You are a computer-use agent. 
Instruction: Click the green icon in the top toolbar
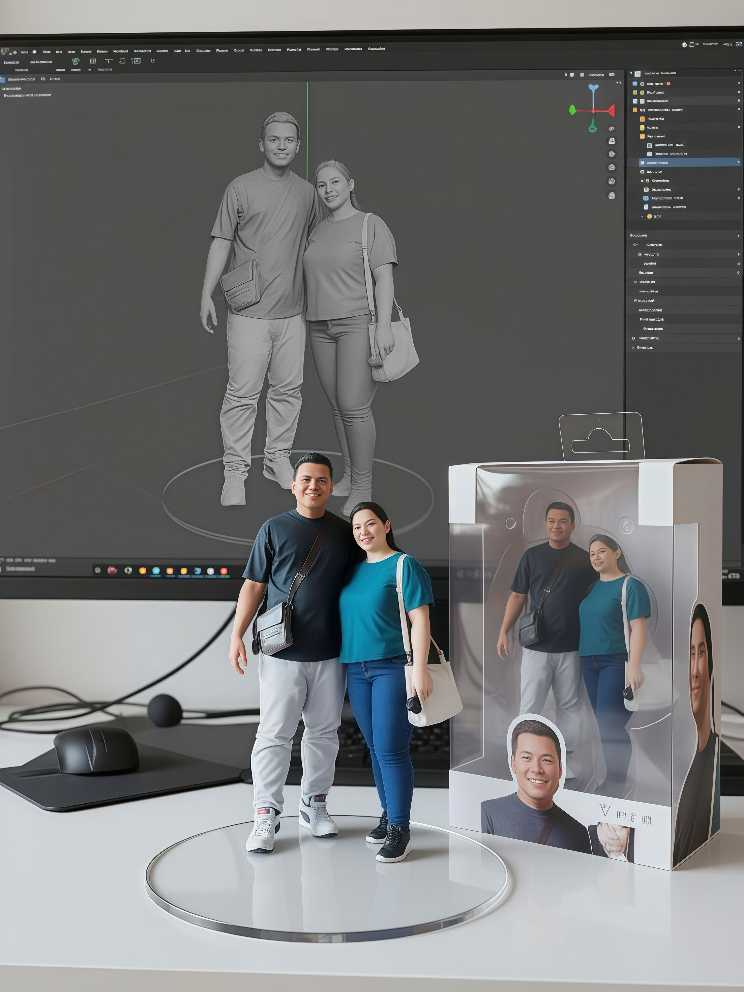pyautogui.click(x=74, y=61)
